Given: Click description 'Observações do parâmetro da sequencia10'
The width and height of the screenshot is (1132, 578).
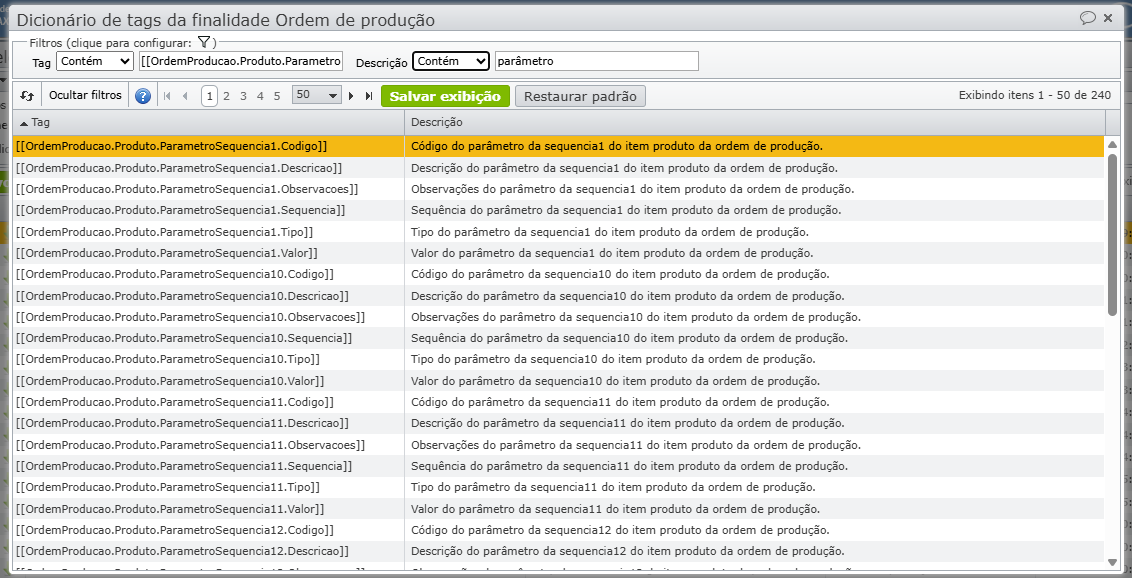Looking at the screenshot, I should click(x=636, y=317).
